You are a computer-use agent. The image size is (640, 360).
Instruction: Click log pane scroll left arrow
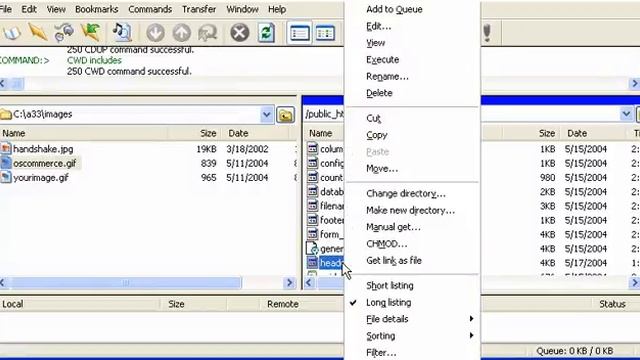tap(3, 84)
